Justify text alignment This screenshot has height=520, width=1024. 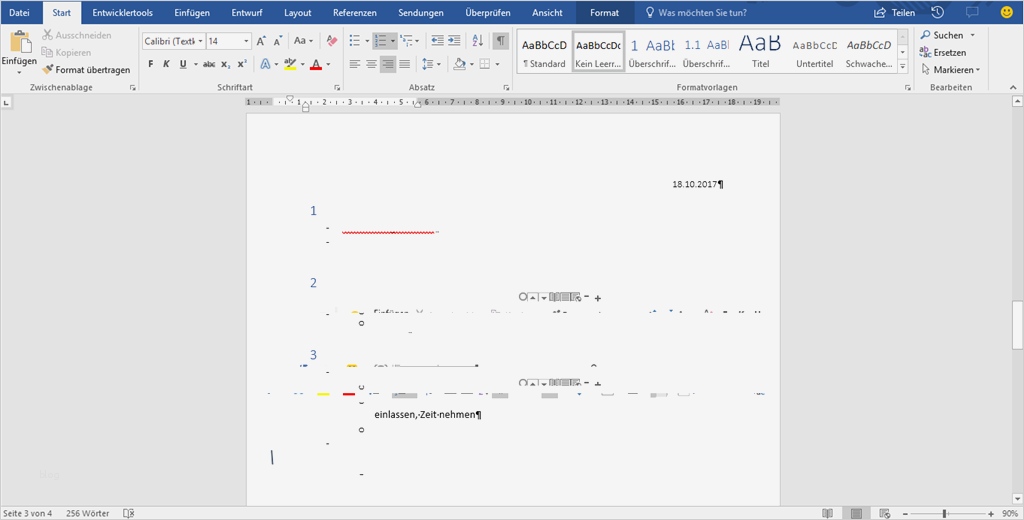pos(405,64)
